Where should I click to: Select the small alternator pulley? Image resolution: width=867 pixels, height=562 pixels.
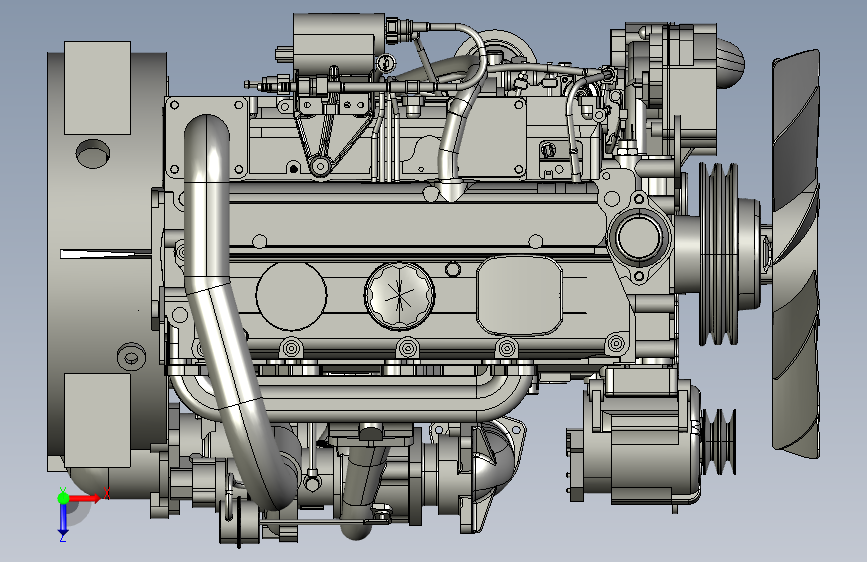coord(719,441)
